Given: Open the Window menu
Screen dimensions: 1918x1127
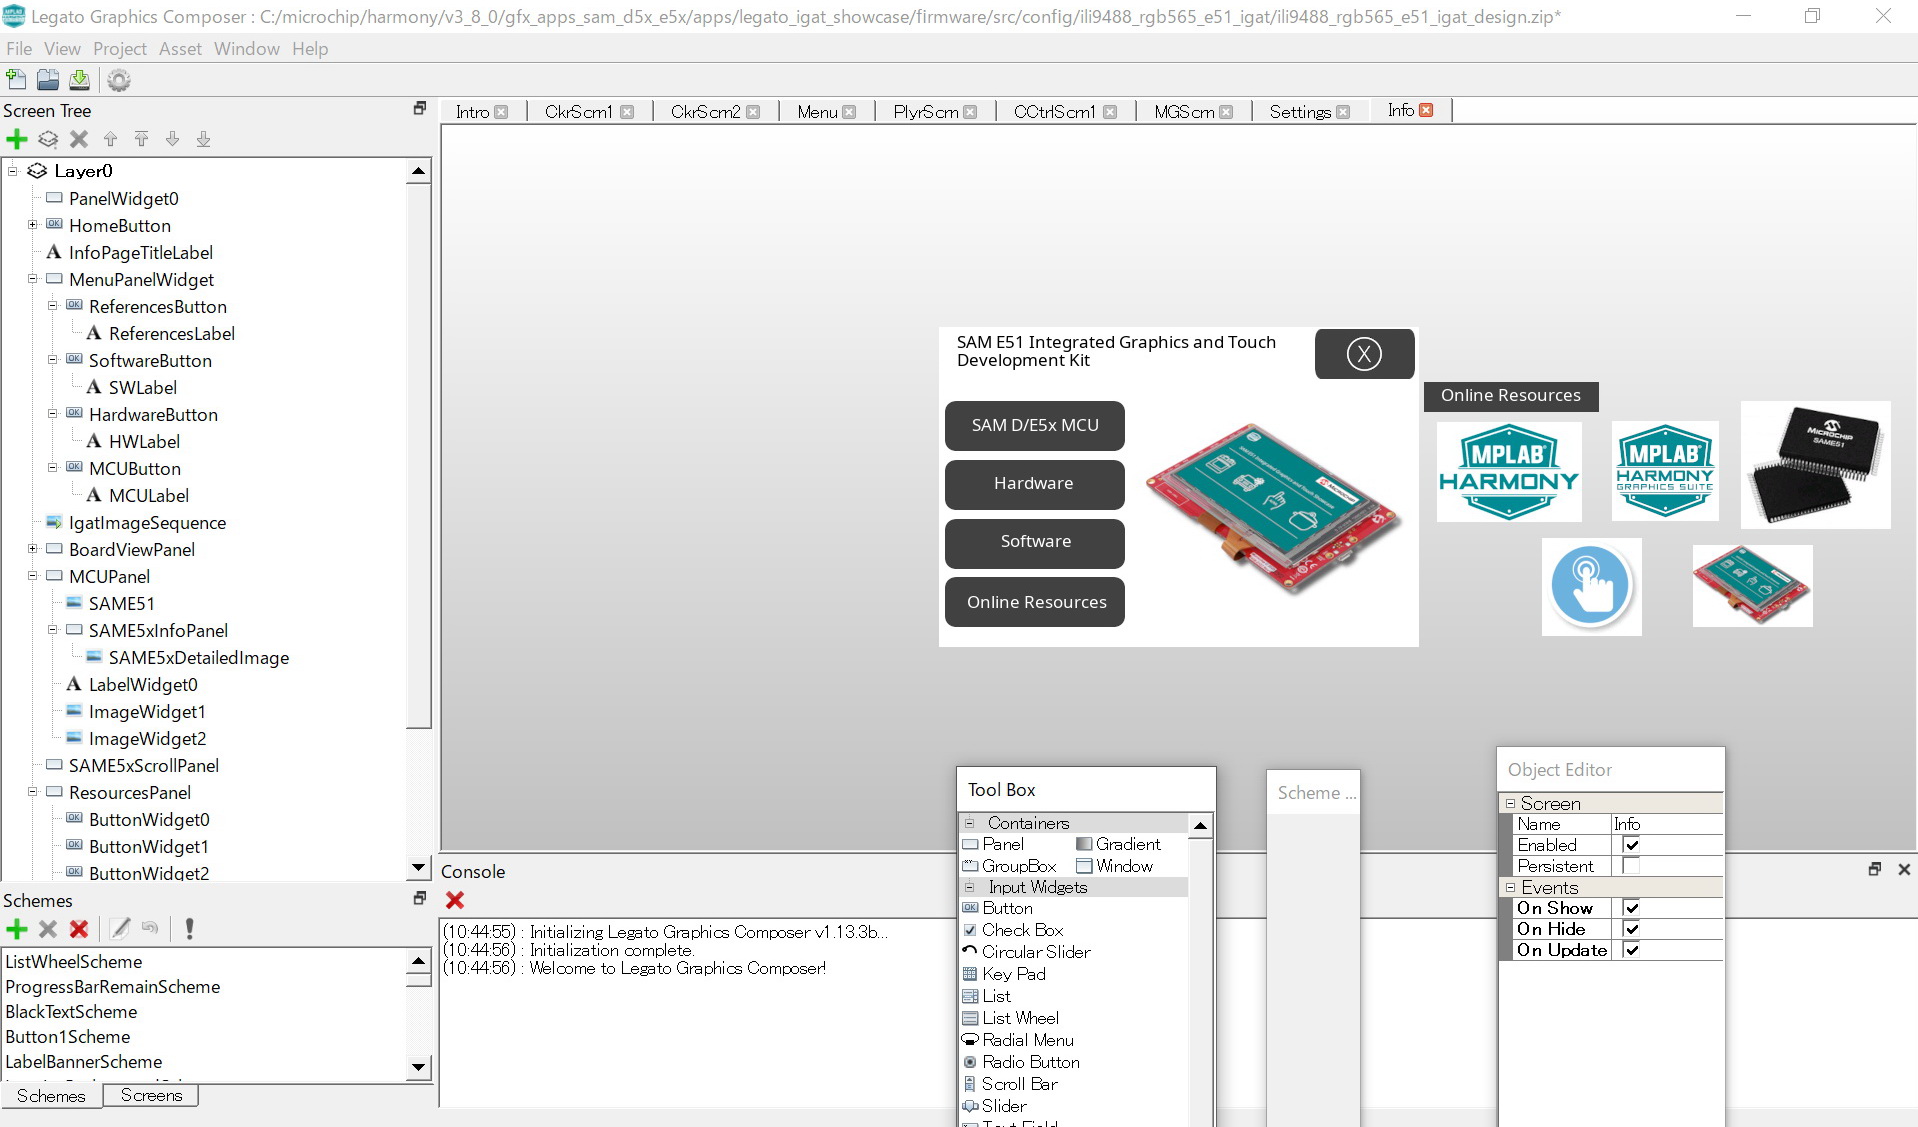Looking at the screenshot, I should [x=246, y=48].
